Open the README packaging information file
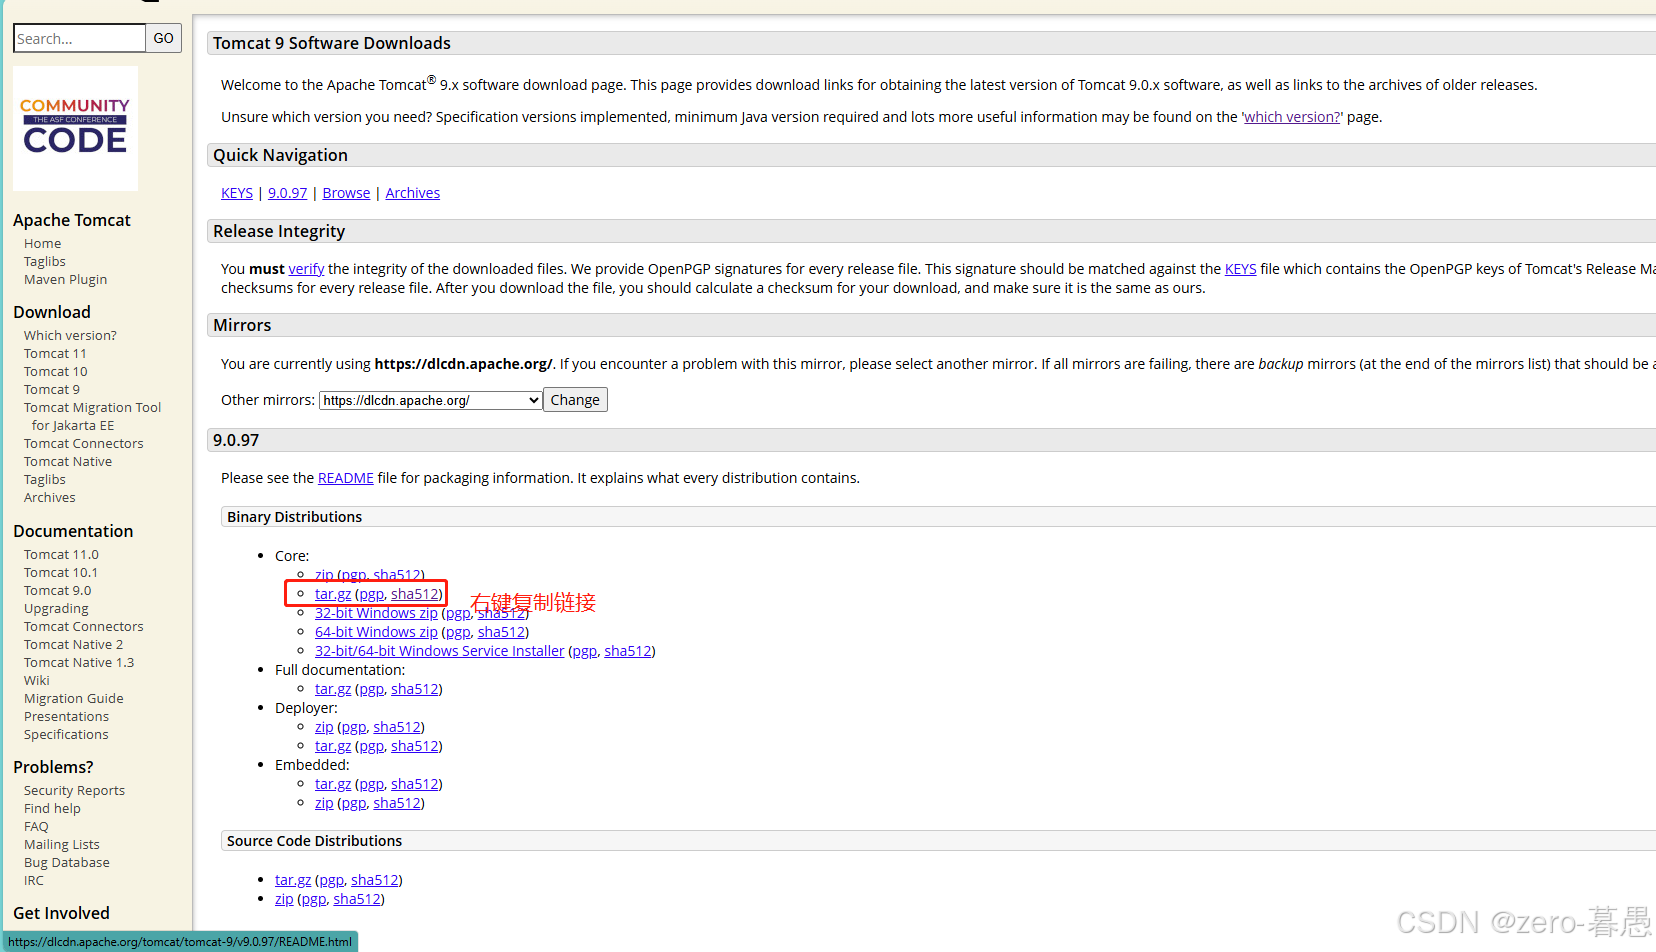The height and width of the screenshot is (952, 1656). [345, 477]
